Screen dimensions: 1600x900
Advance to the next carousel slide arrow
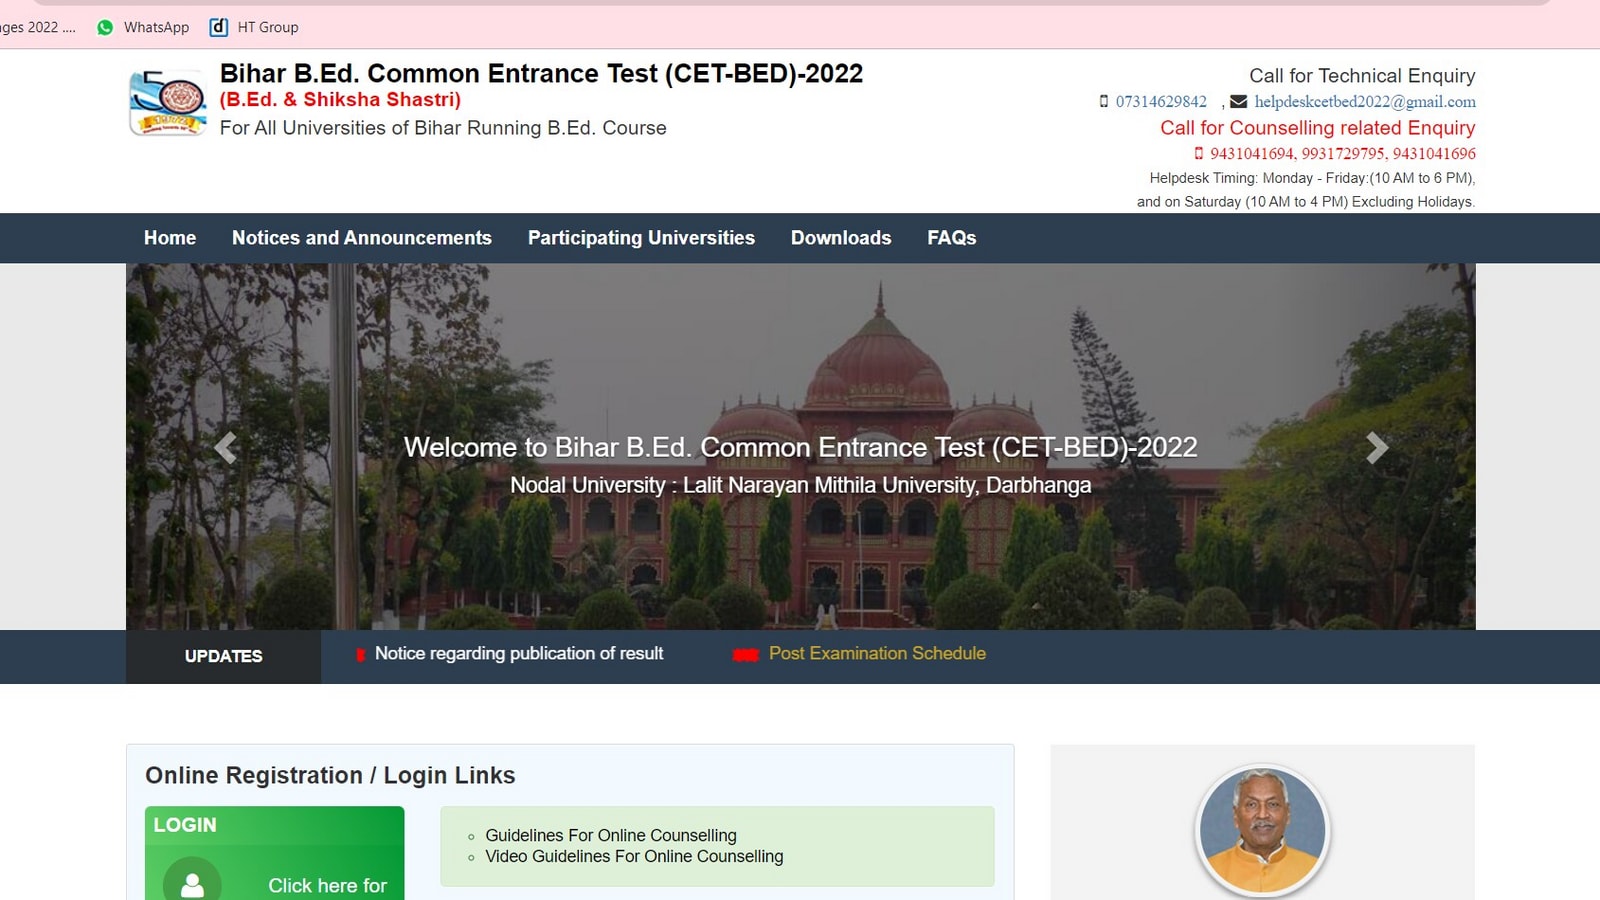1377,447
